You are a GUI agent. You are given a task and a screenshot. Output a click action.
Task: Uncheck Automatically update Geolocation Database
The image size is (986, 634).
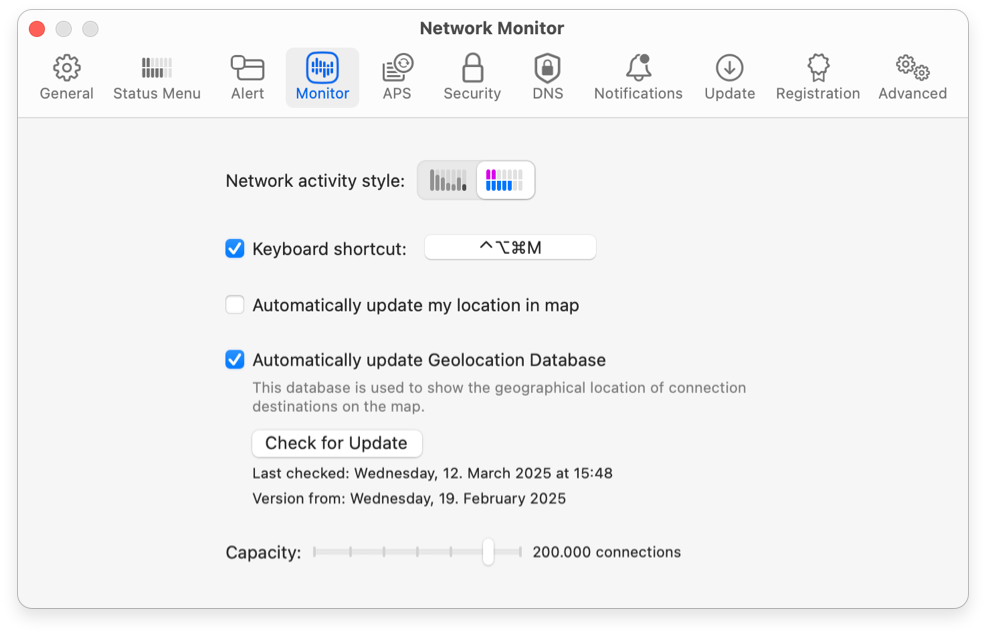pyautogui.click(x=235, y=360)
